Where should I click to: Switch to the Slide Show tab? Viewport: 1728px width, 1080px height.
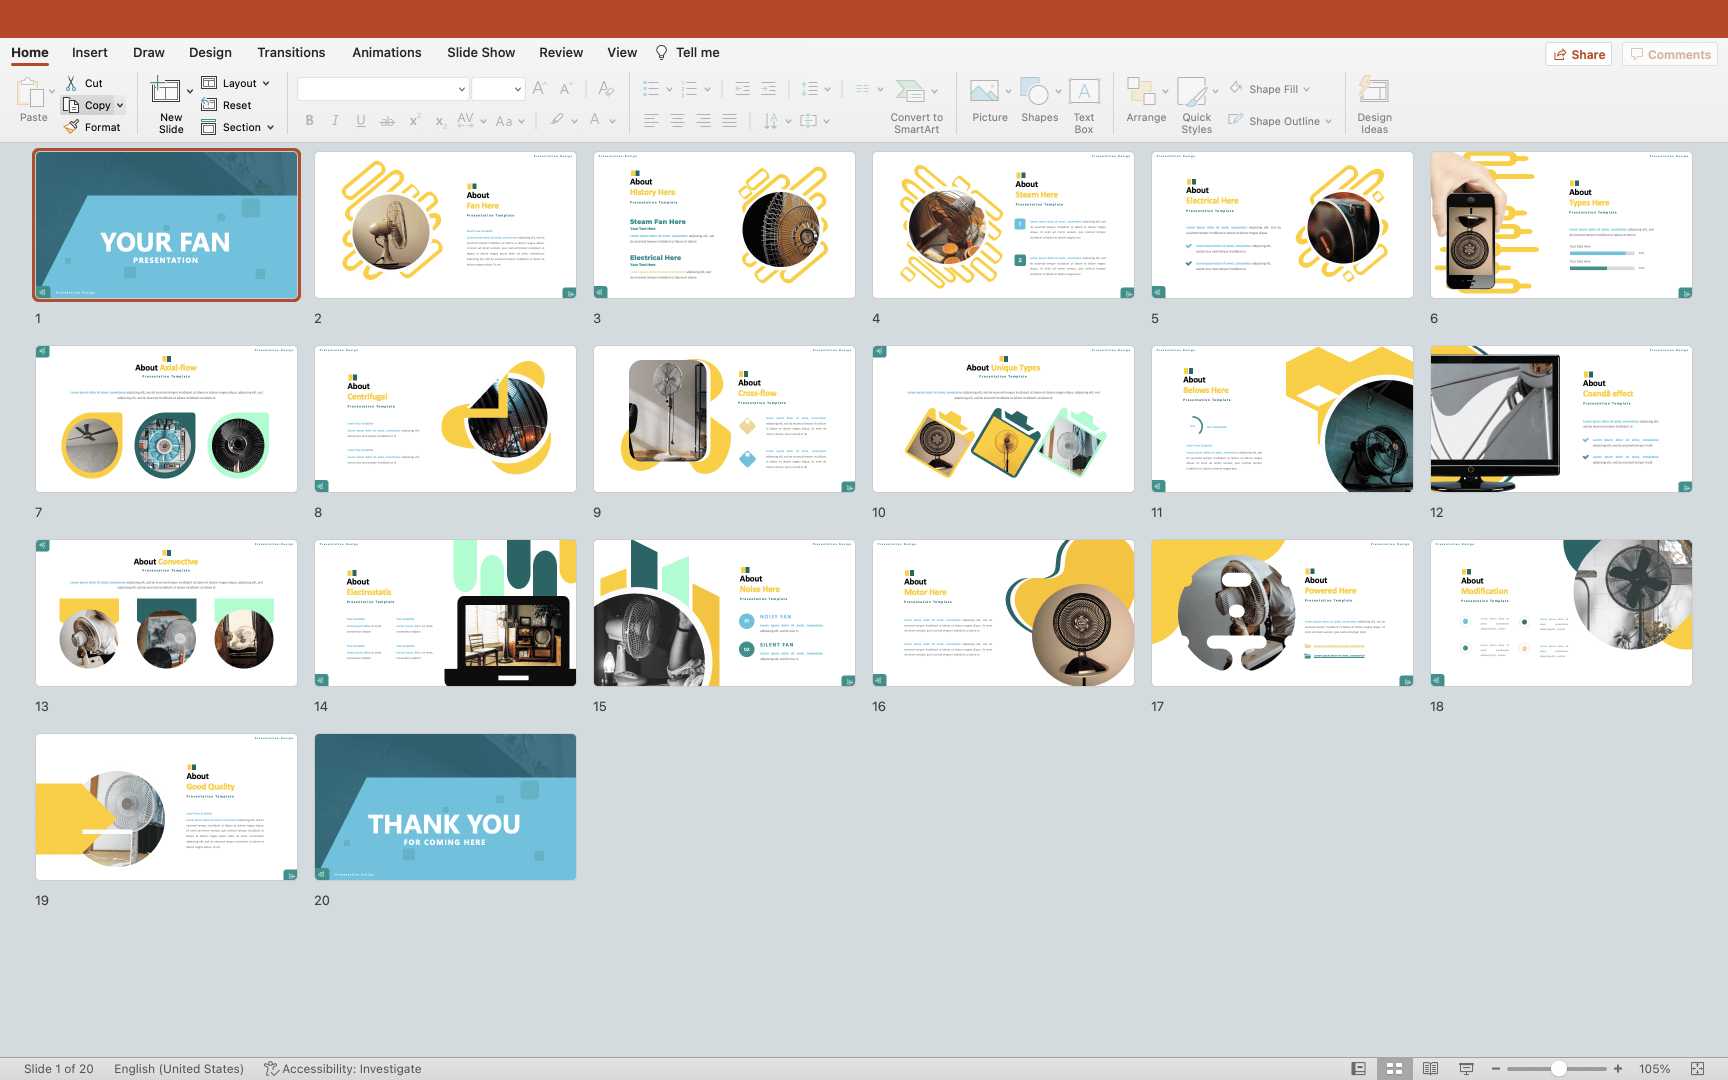click(x=481, y=52)
